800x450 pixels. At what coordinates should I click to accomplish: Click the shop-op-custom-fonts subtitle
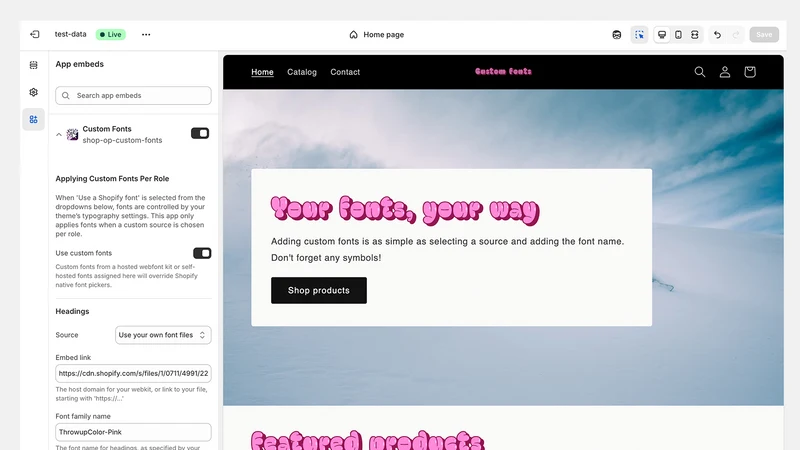tap(122, 140)
